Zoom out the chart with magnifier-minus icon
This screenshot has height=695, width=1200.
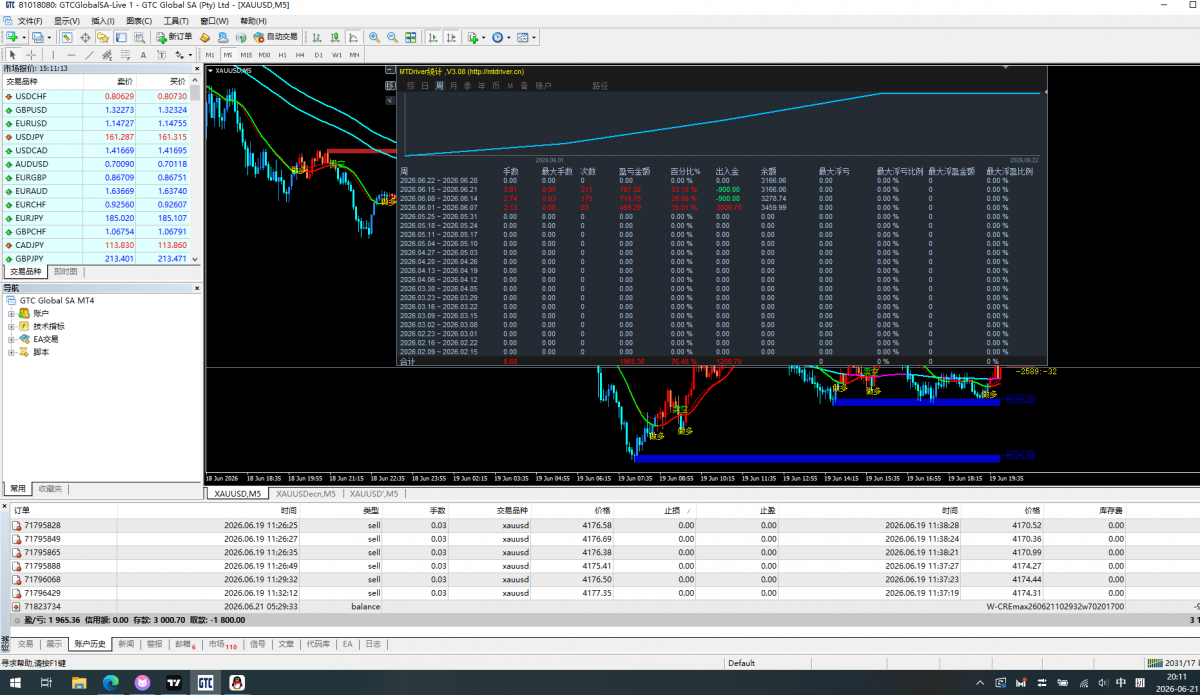[x=392, y=37]
